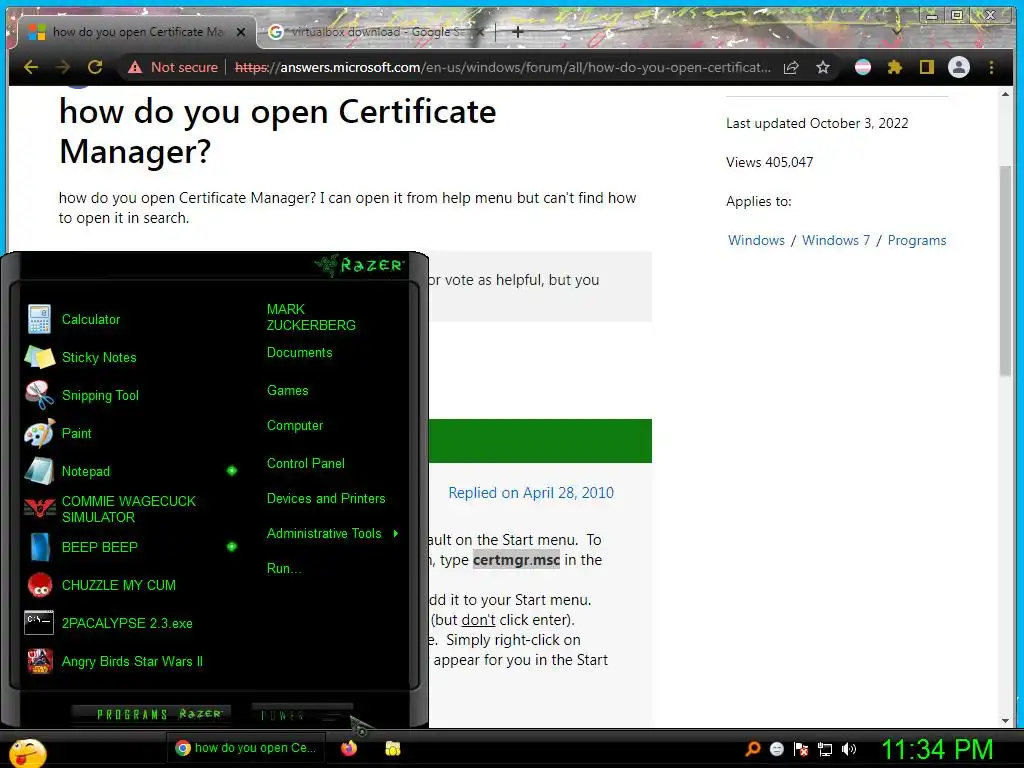Open the Chrome profile avatar
The width and height of the screenshot is (1024, 768).
tap(959, 67)
